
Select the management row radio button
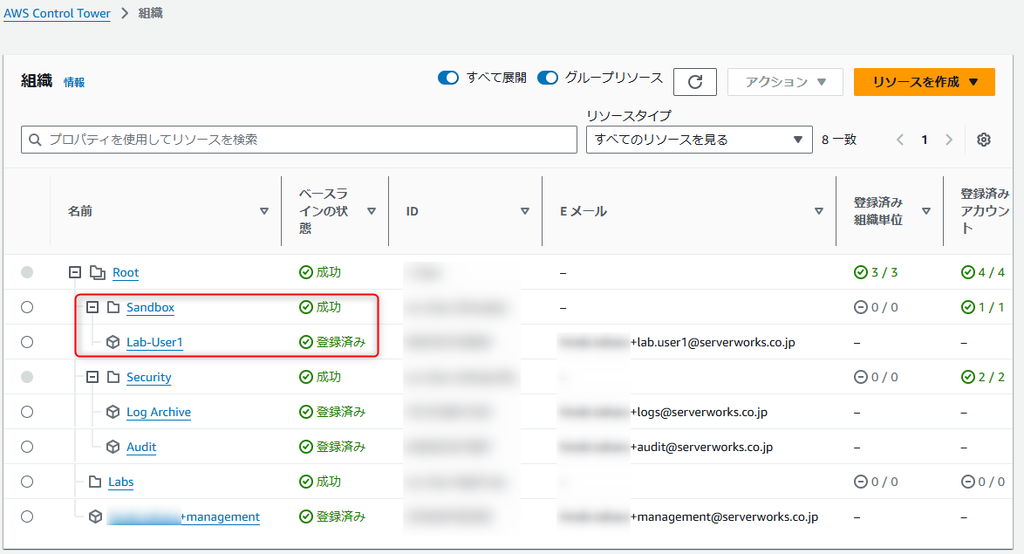(x=27, y=517)
